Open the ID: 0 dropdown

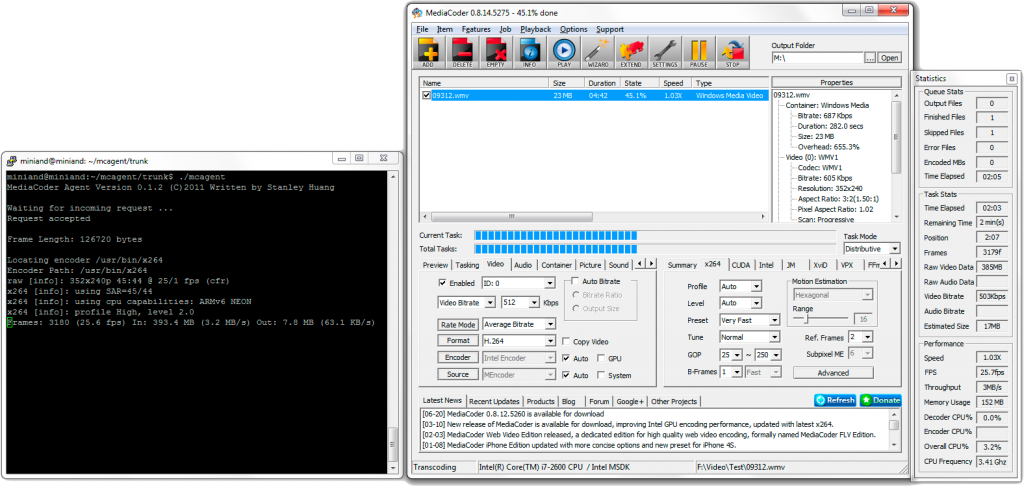[x=518, y=283]
